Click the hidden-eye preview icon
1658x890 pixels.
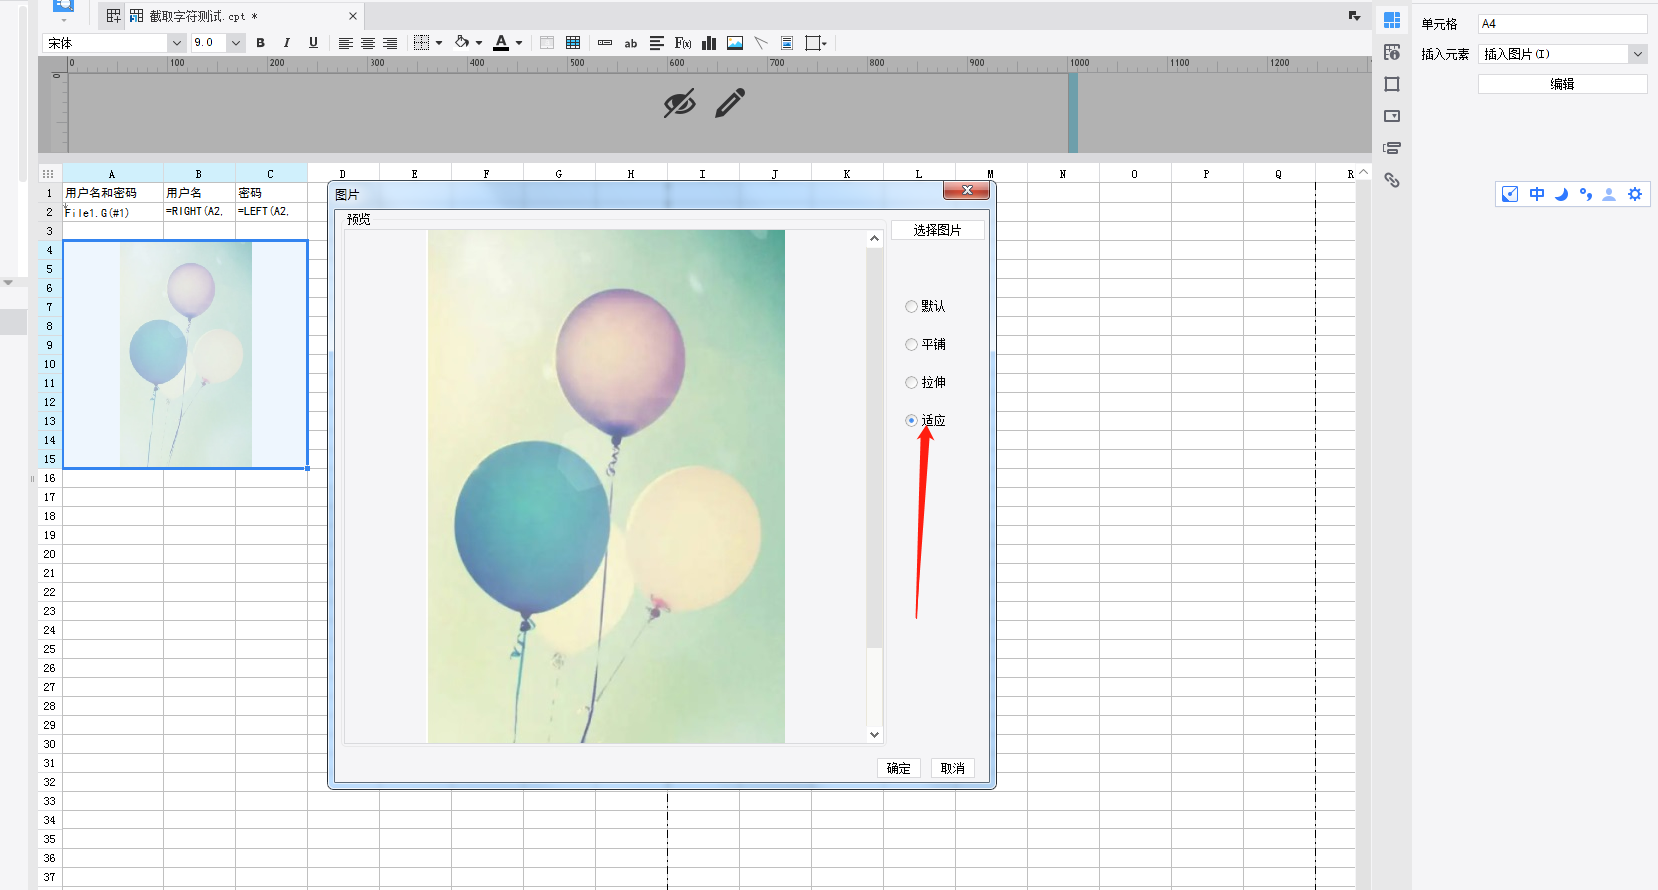click(680, 103)
